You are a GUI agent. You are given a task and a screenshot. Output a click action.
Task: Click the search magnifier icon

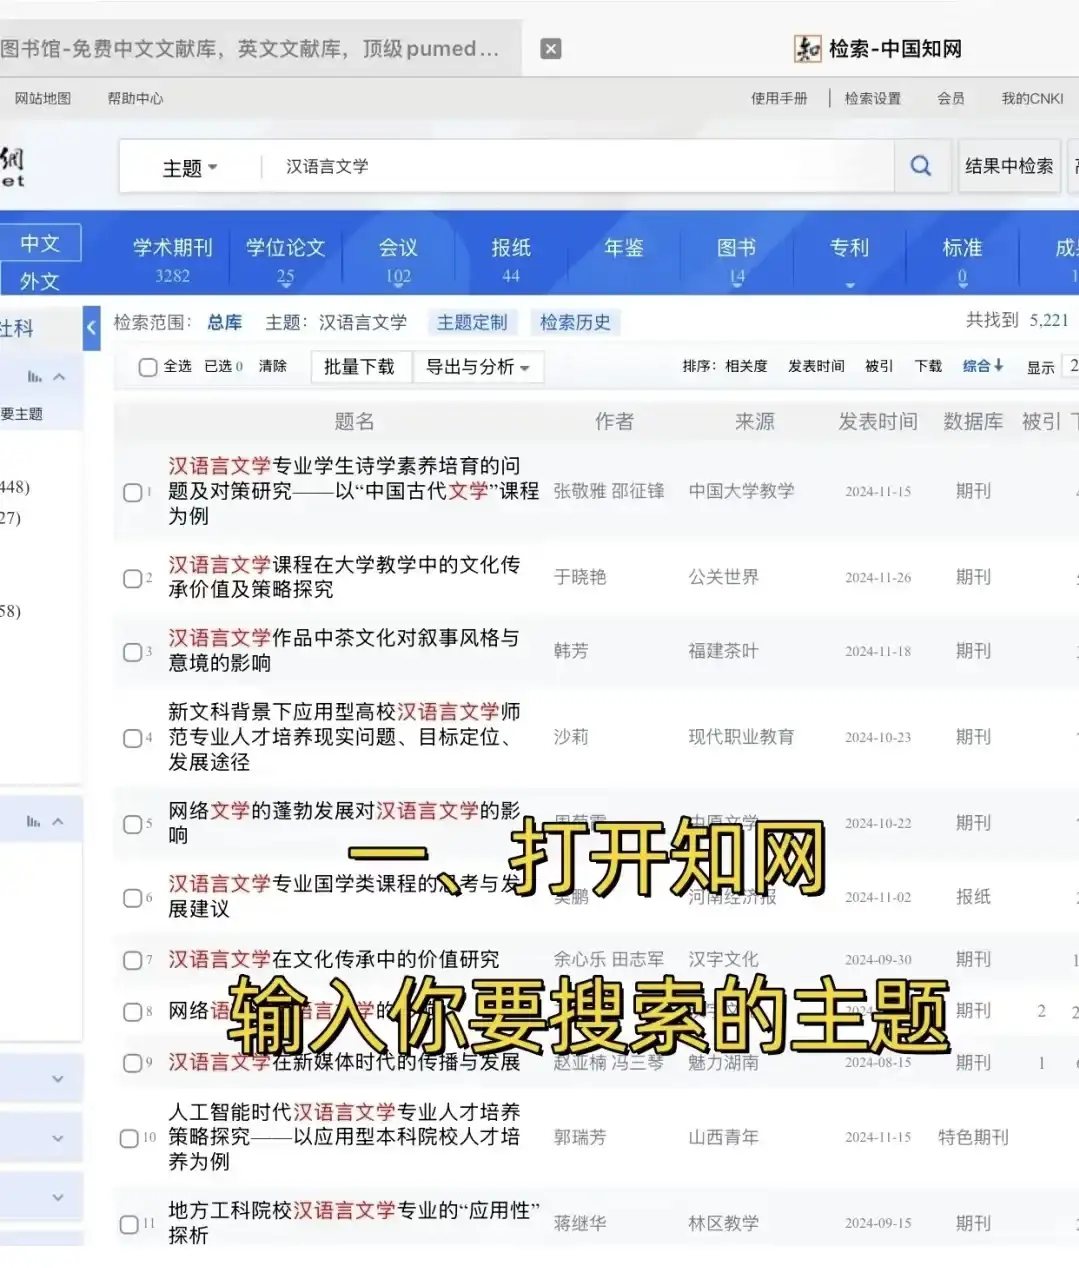[920, 166]
